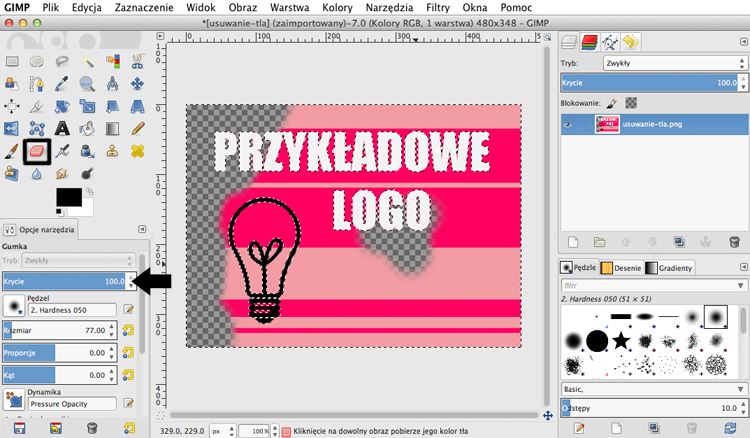Reset Rozmiar to brush default

(128, 330)
